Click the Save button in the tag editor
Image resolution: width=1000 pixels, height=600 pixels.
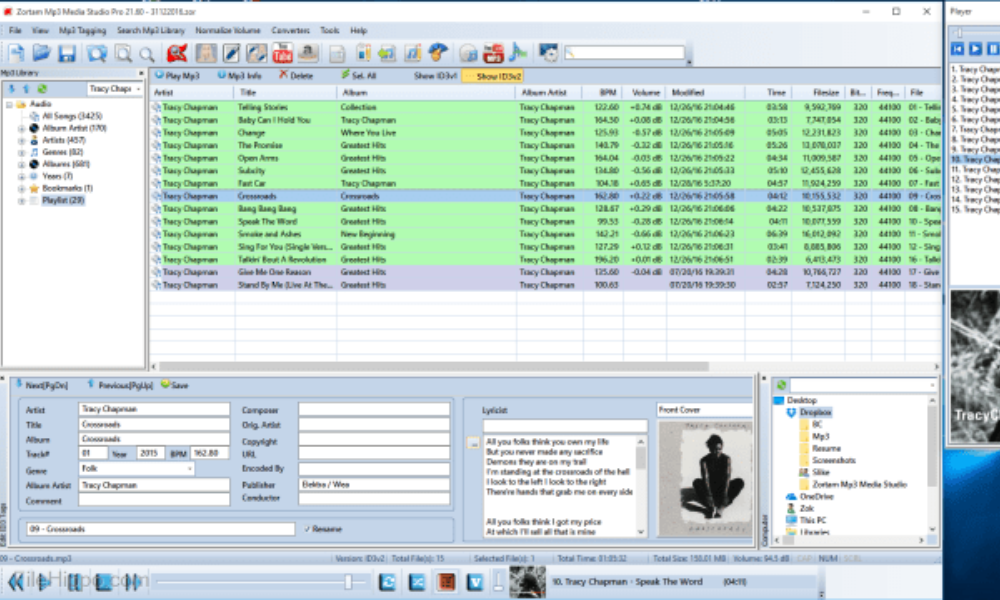point(175,385)
